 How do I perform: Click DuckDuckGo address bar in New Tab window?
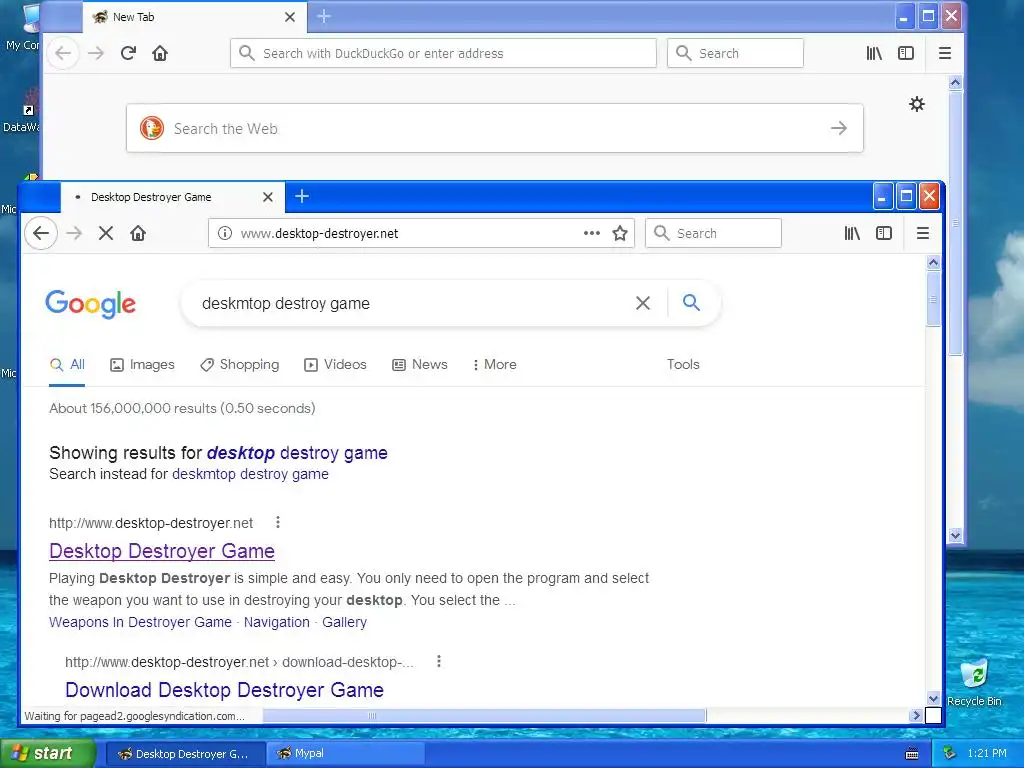(x=443, y=53)
